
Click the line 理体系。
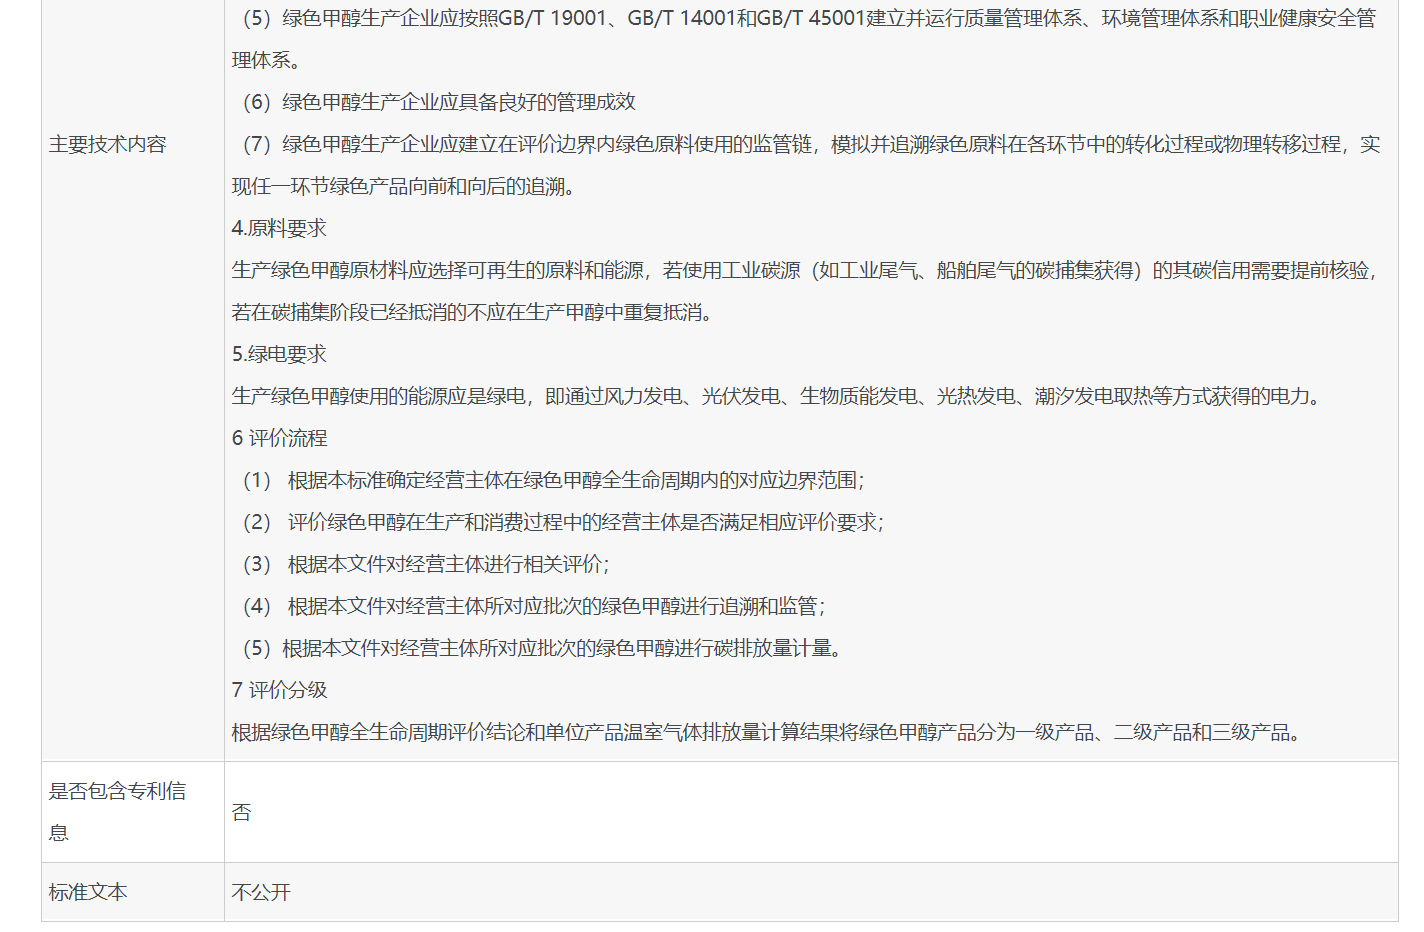[267, 60]
